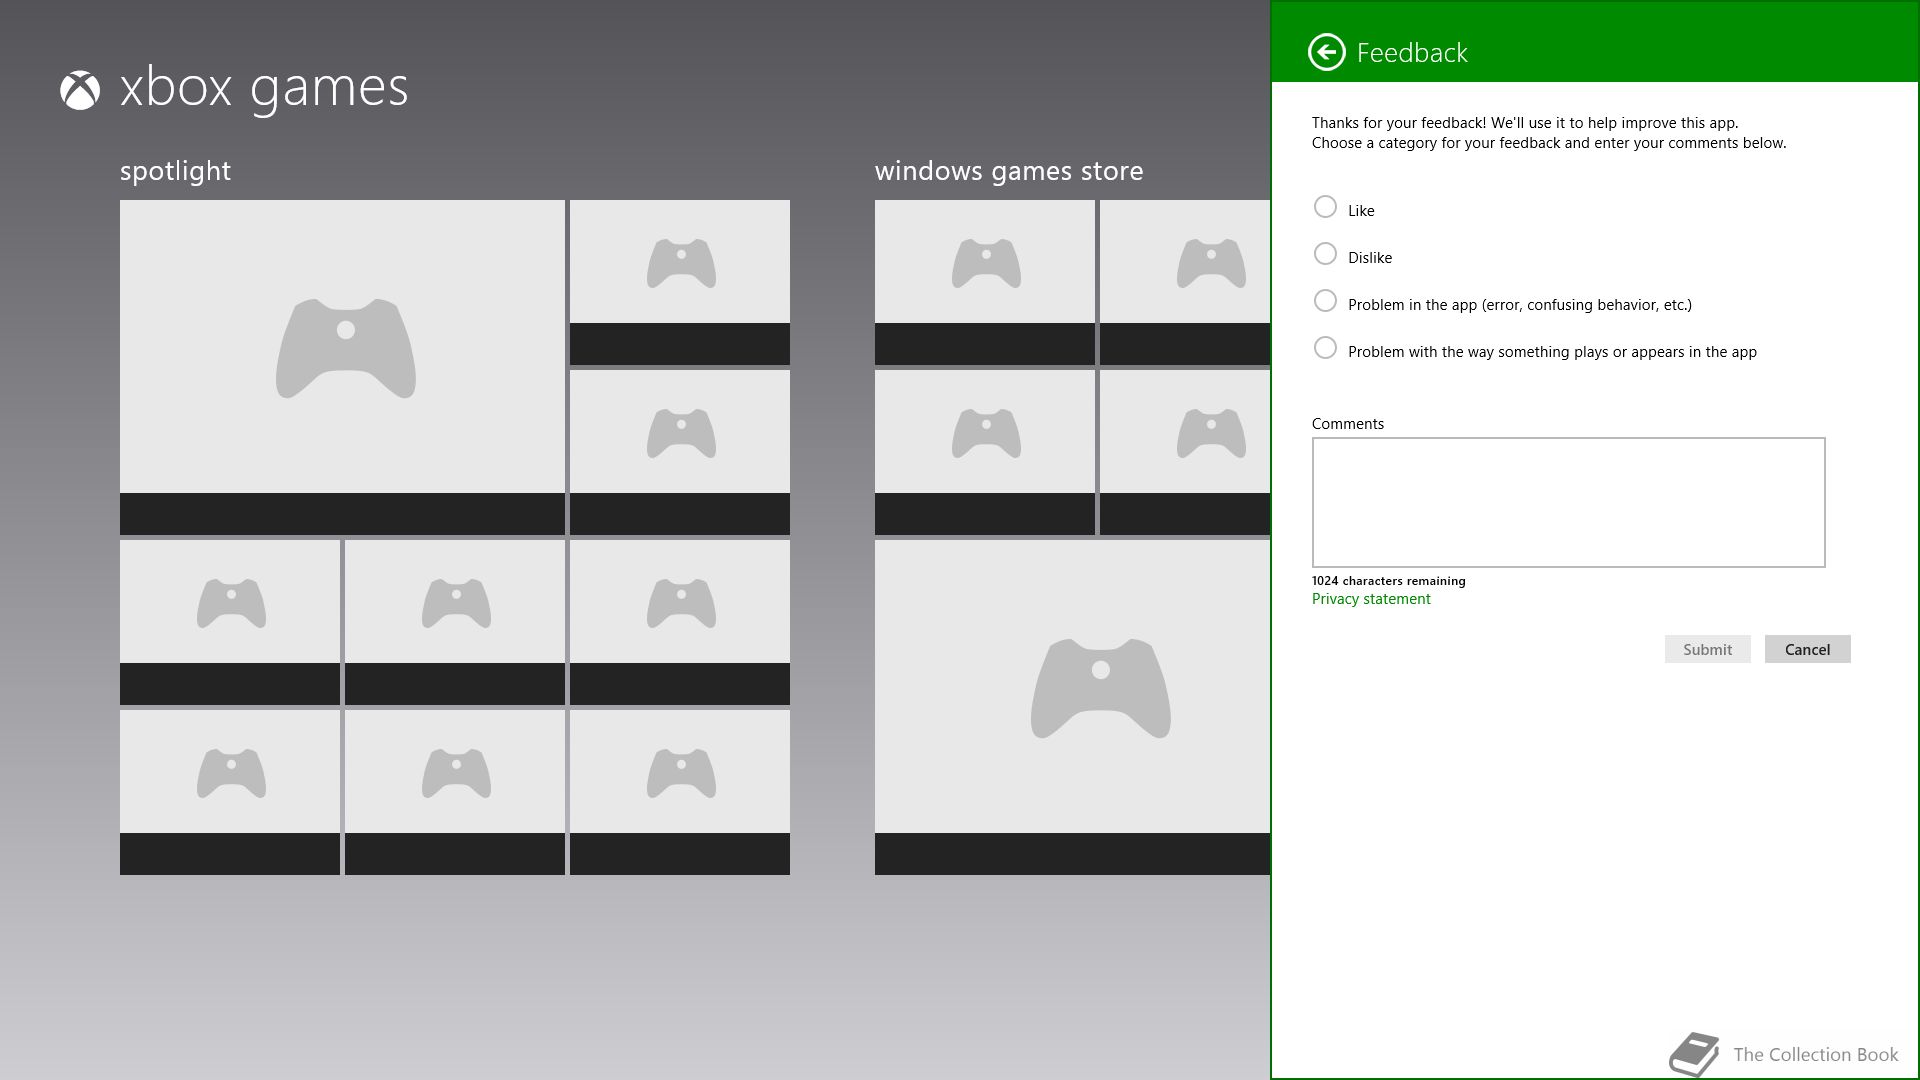Click the Cancel button
Screen dimensions: 1920x1080
(1807, 649)
